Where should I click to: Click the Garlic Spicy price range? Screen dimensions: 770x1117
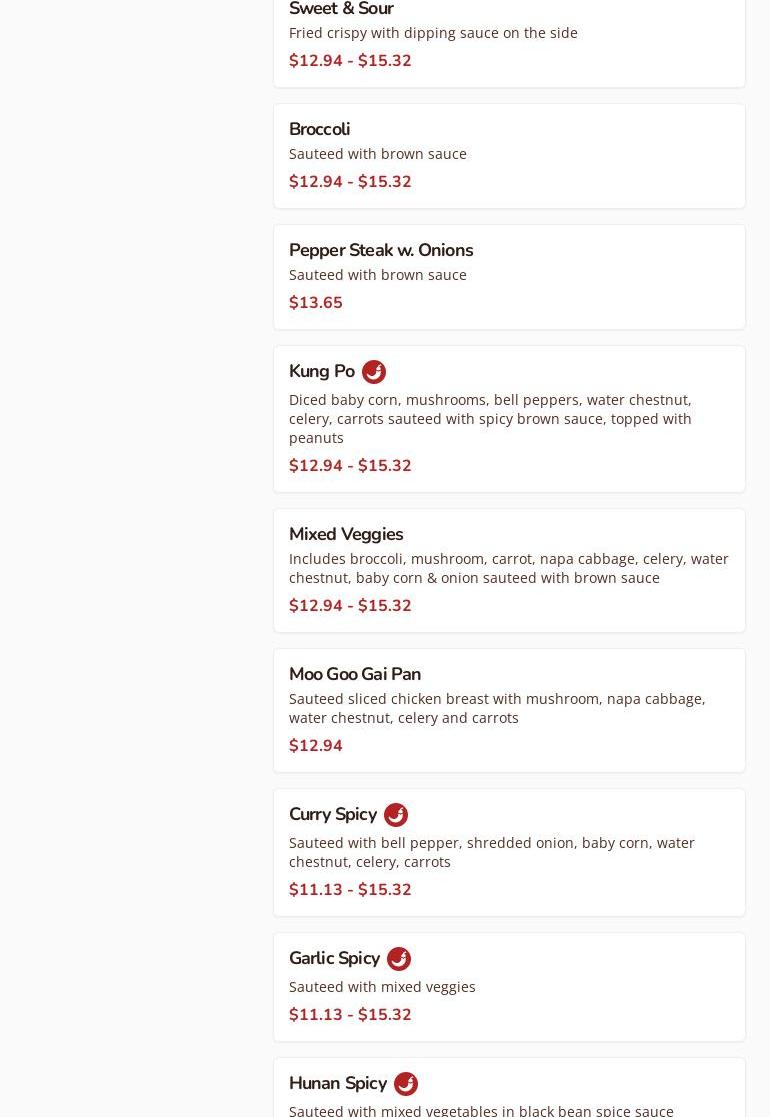point(350,1014)
